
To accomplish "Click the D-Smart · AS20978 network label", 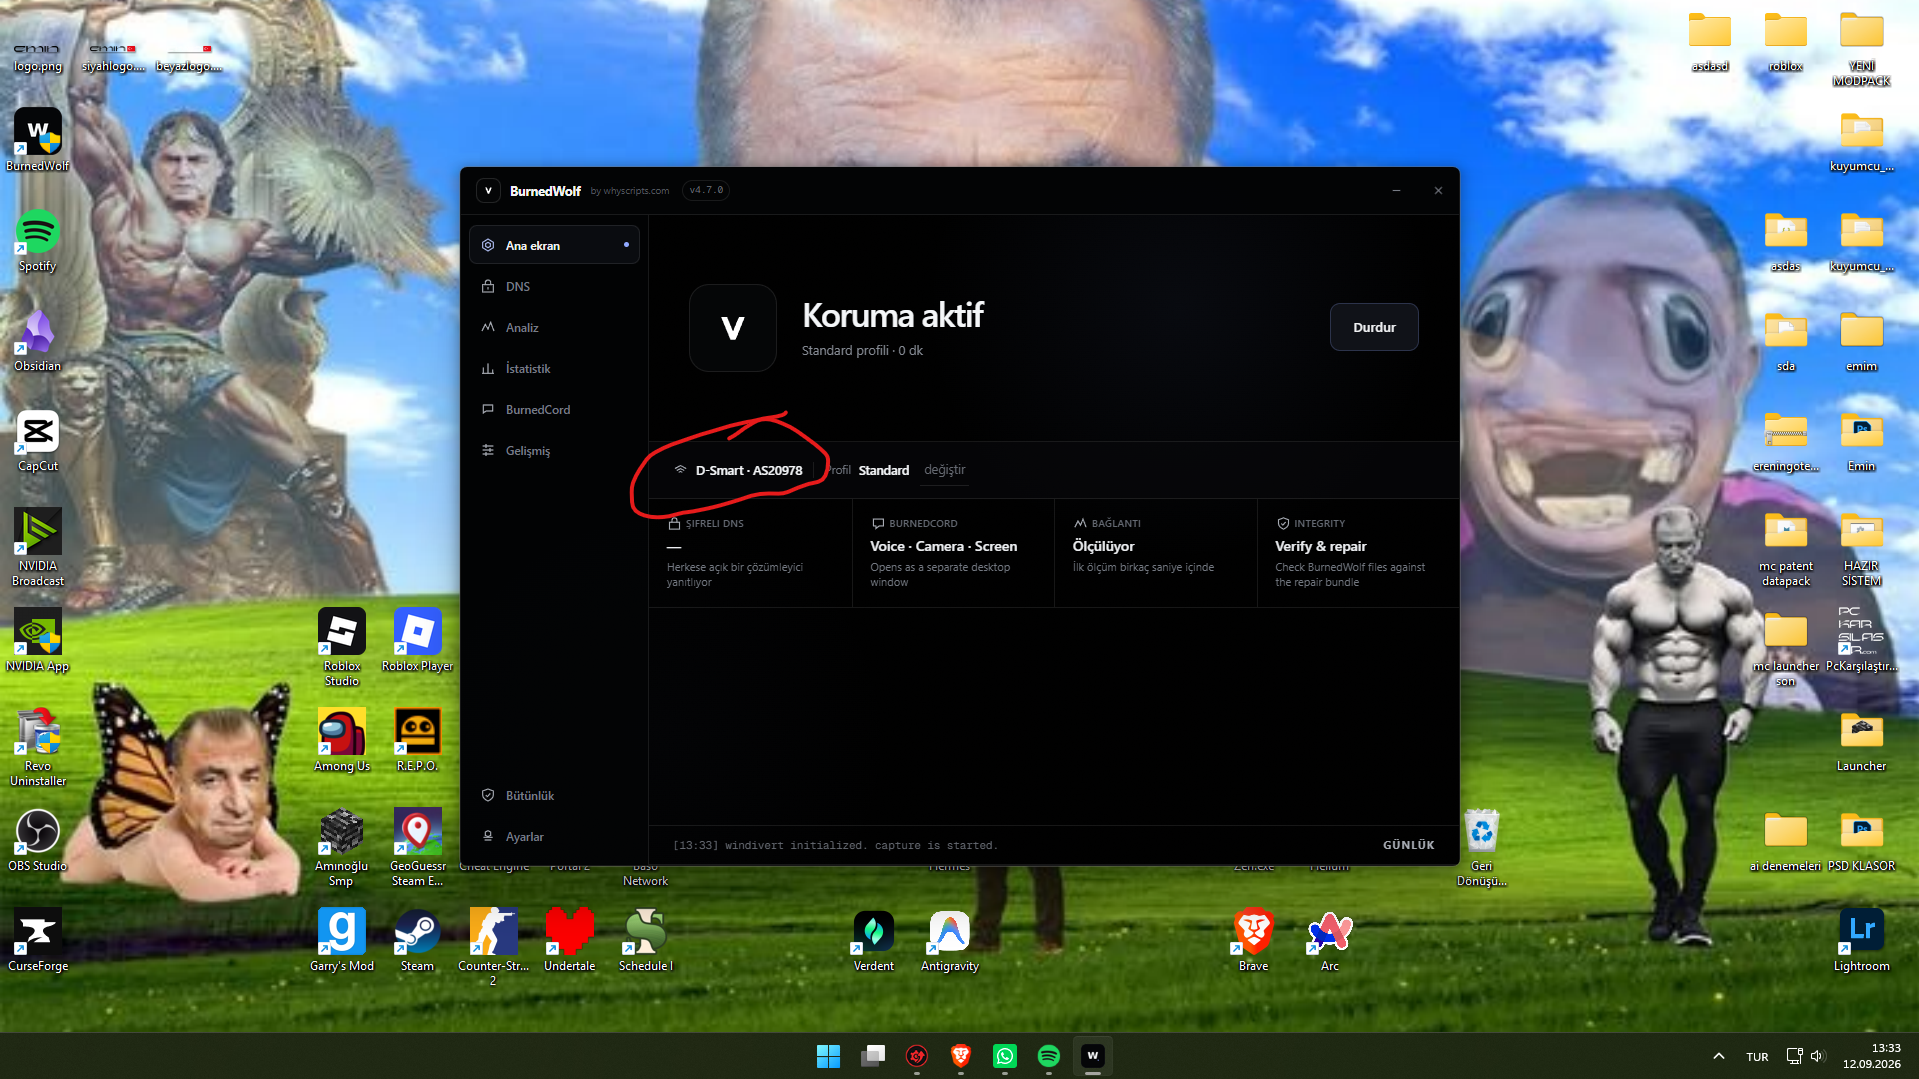I will (748, 470).
